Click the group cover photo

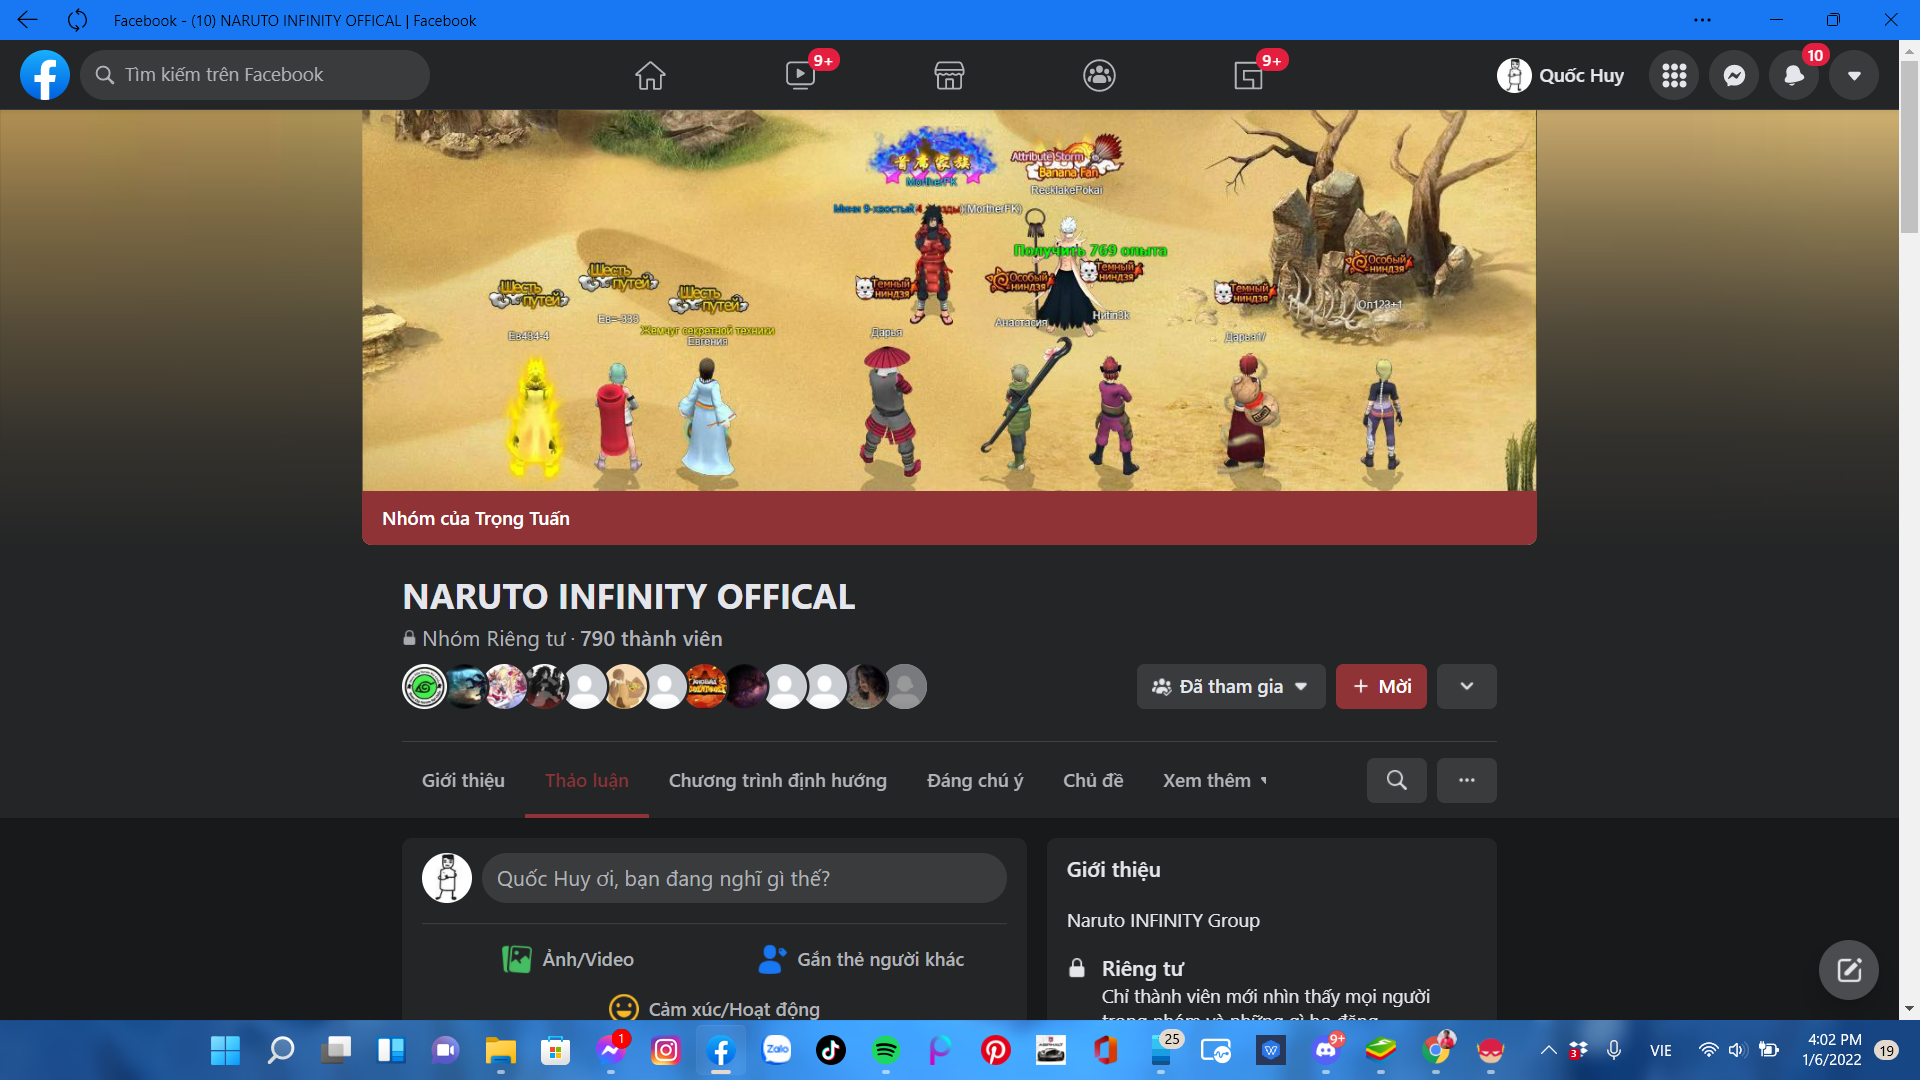coord(949,300)
